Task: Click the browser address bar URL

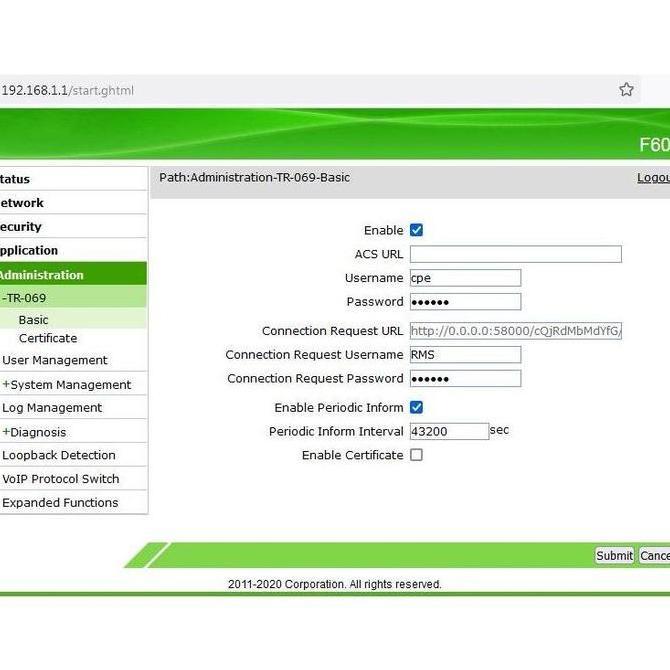Action: point(68,90)
